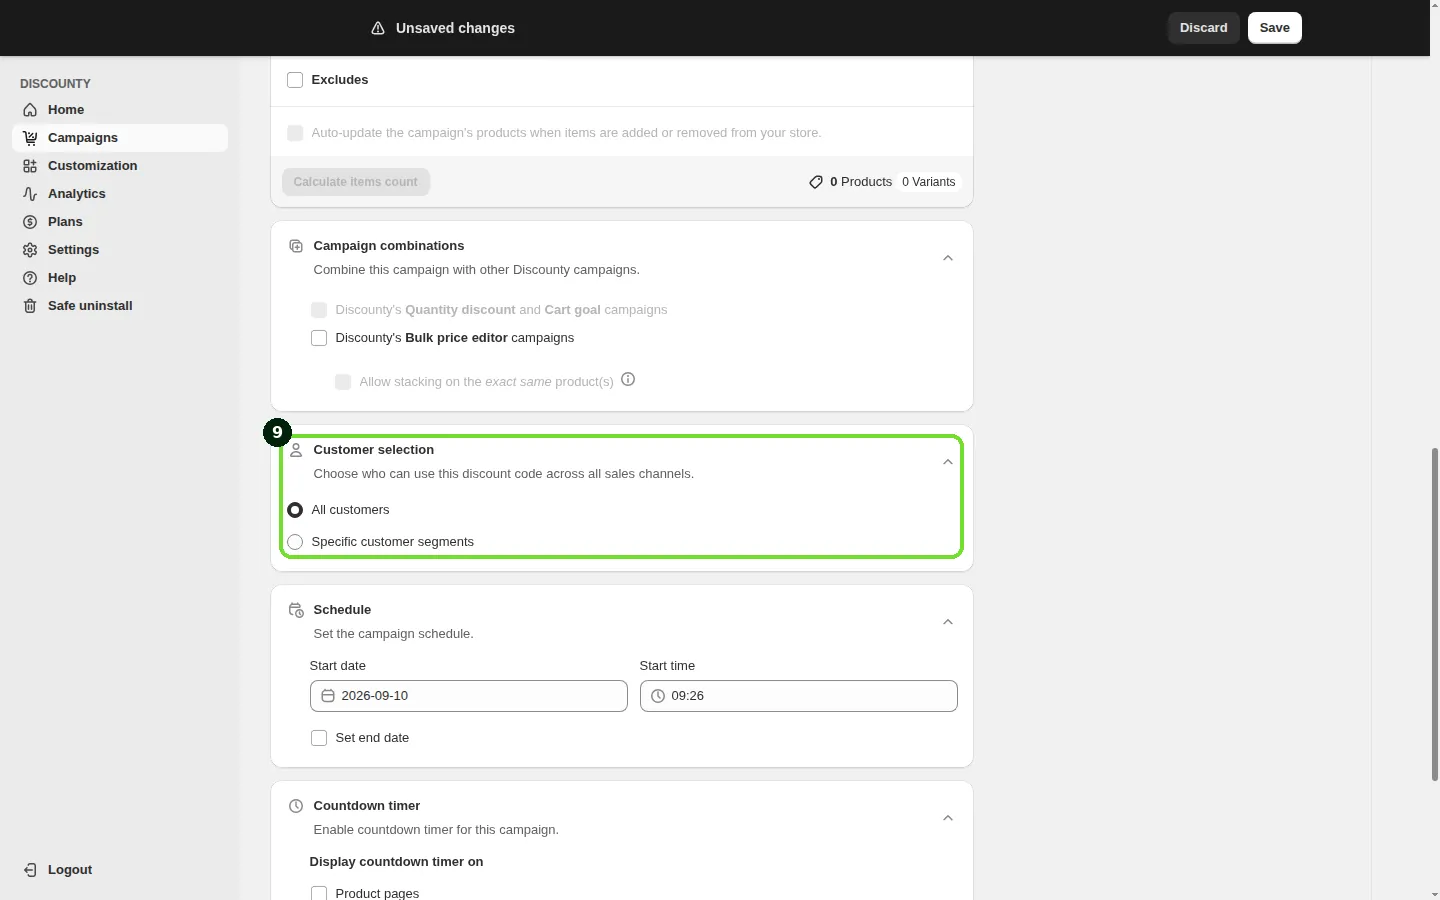Click the vertical page scrollbar thumb
This screenshot has width=1440, height=900.
click(1435, 615)
